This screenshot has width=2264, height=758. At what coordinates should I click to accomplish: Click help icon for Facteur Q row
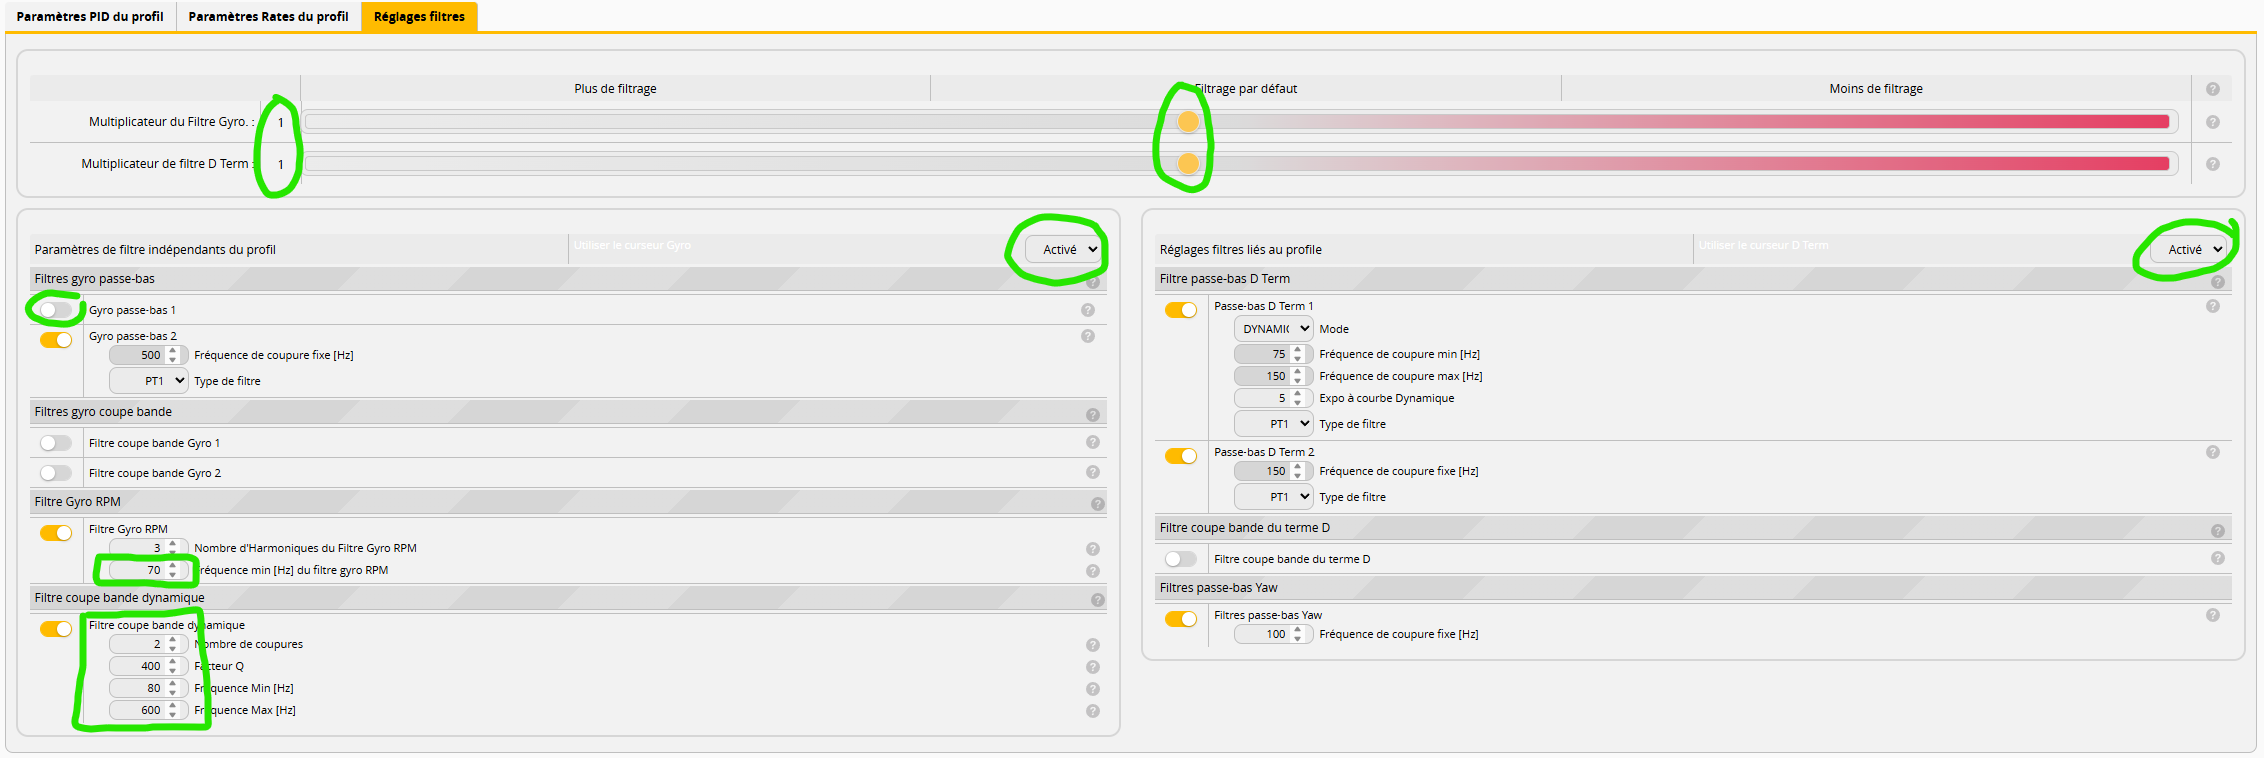pyautogui.click(x=1092, y=667)
